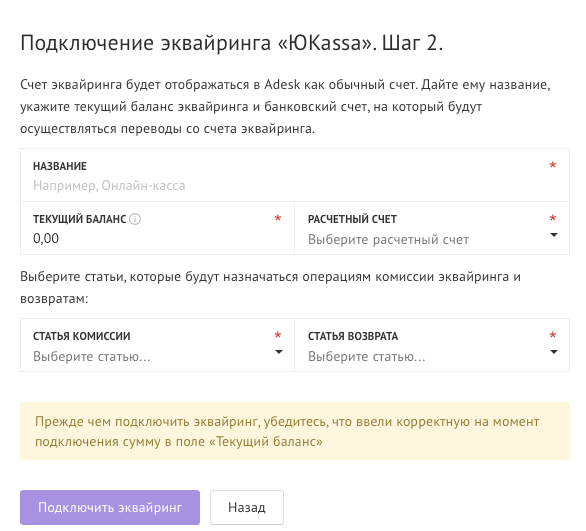This screenshot has width=586, height=531.
Task: Choose 'Выберите статью…' under Статья возврата
Action: [367, 356]
